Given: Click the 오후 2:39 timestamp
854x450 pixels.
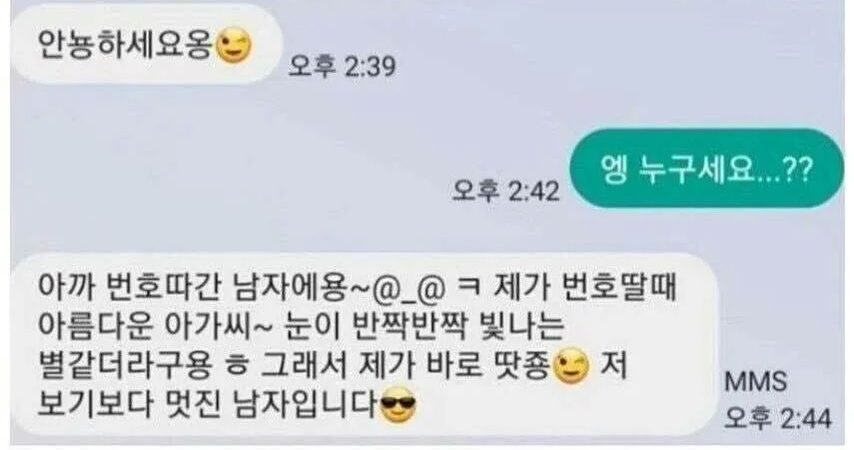Looking at the screenshot, I should pos(341,66).
